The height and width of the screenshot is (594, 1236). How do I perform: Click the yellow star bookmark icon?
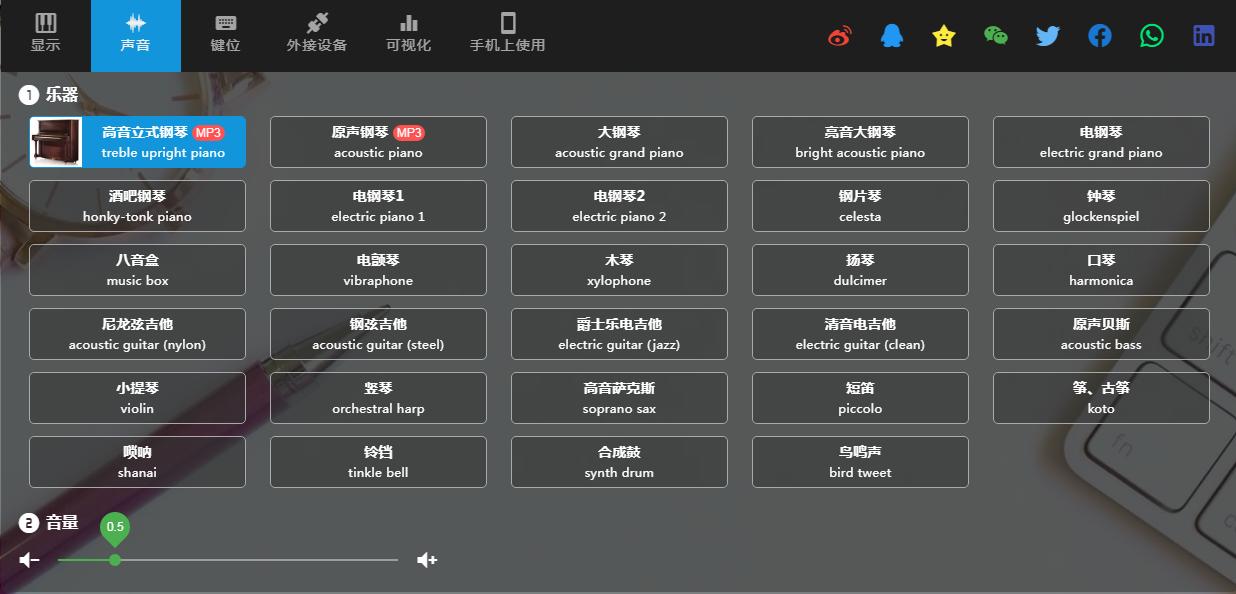click(x=943, y=34)
